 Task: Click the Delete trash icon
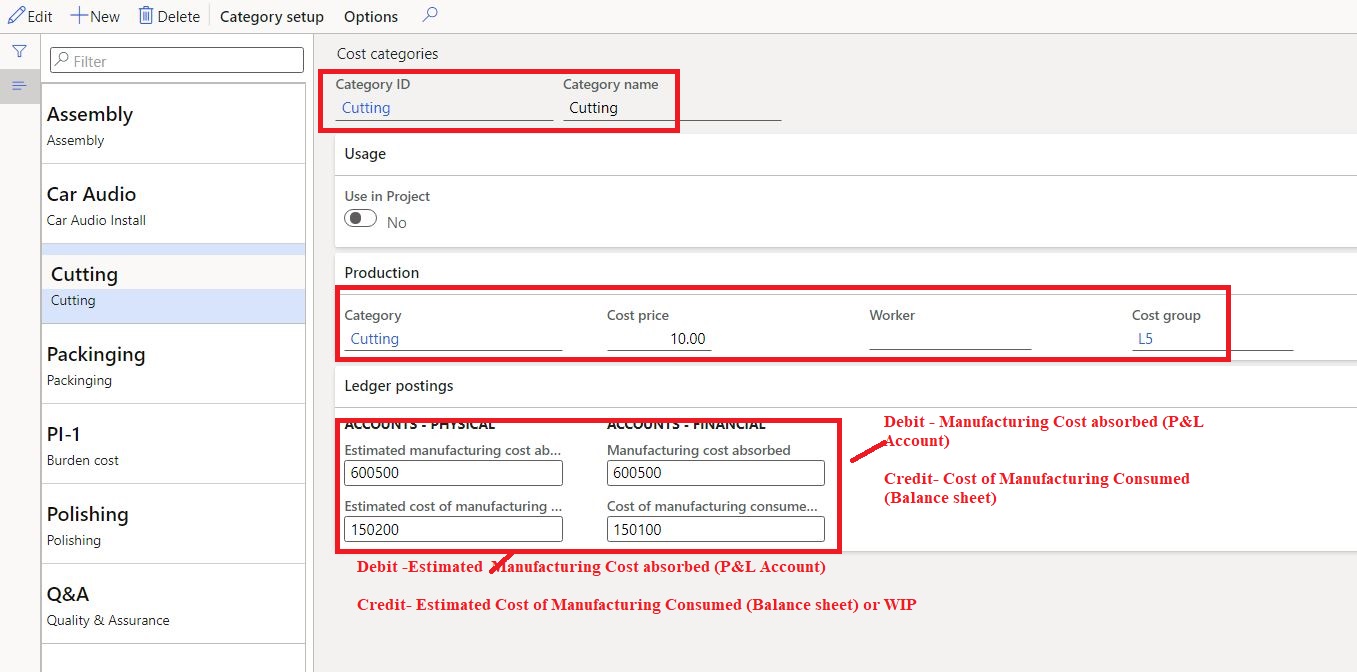pyautogui.click(x=146, y=16)
